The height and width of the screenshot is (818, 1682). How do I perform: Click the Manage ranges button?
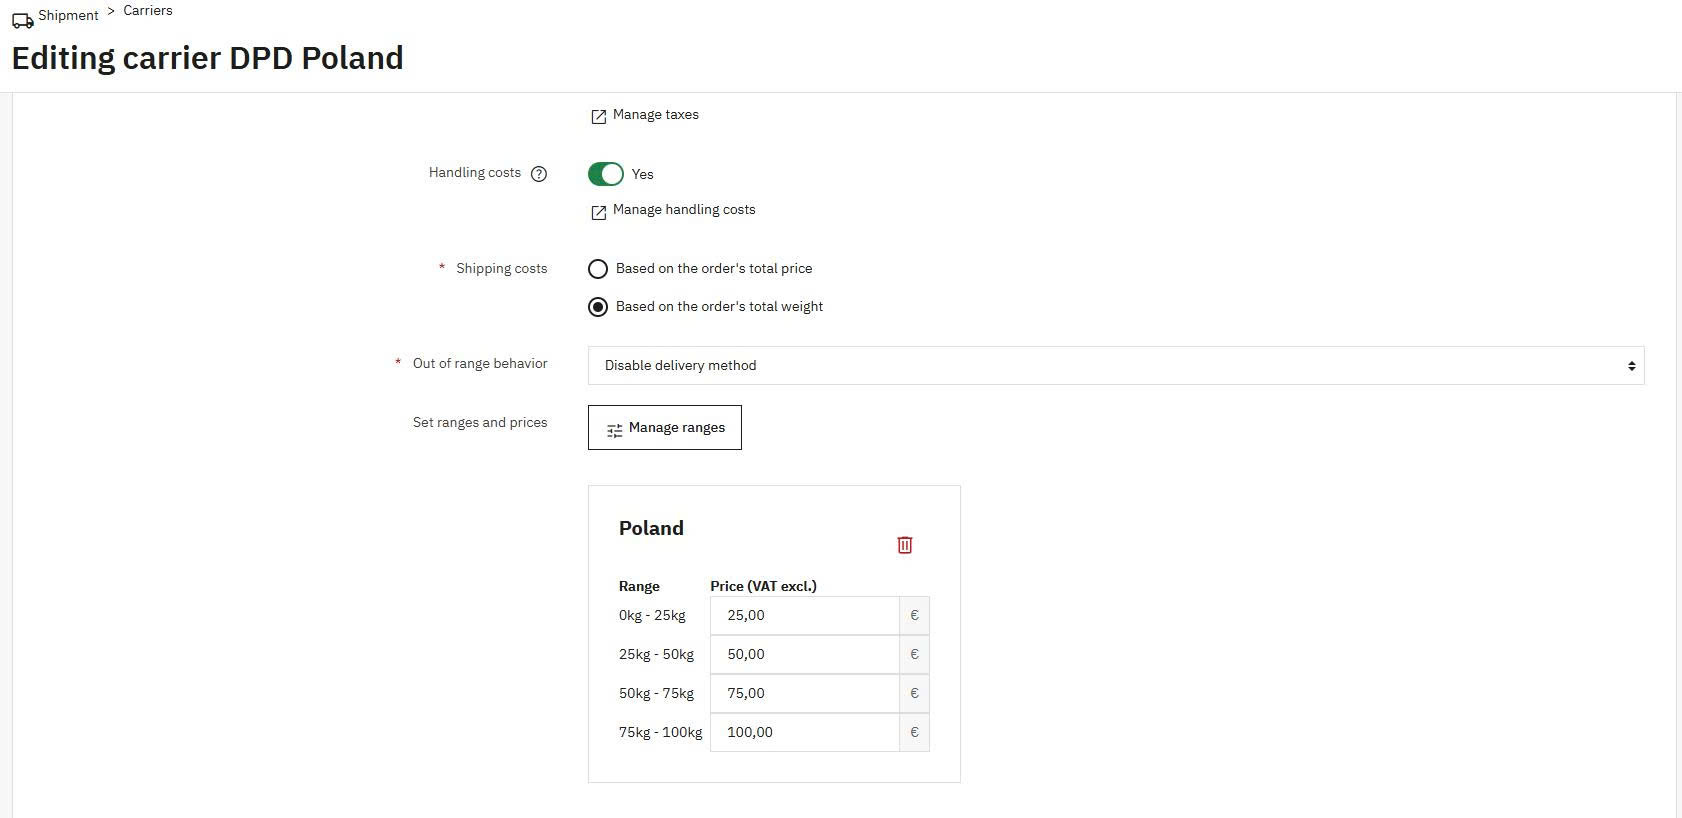pyautogui.click(x=665, y=428)
